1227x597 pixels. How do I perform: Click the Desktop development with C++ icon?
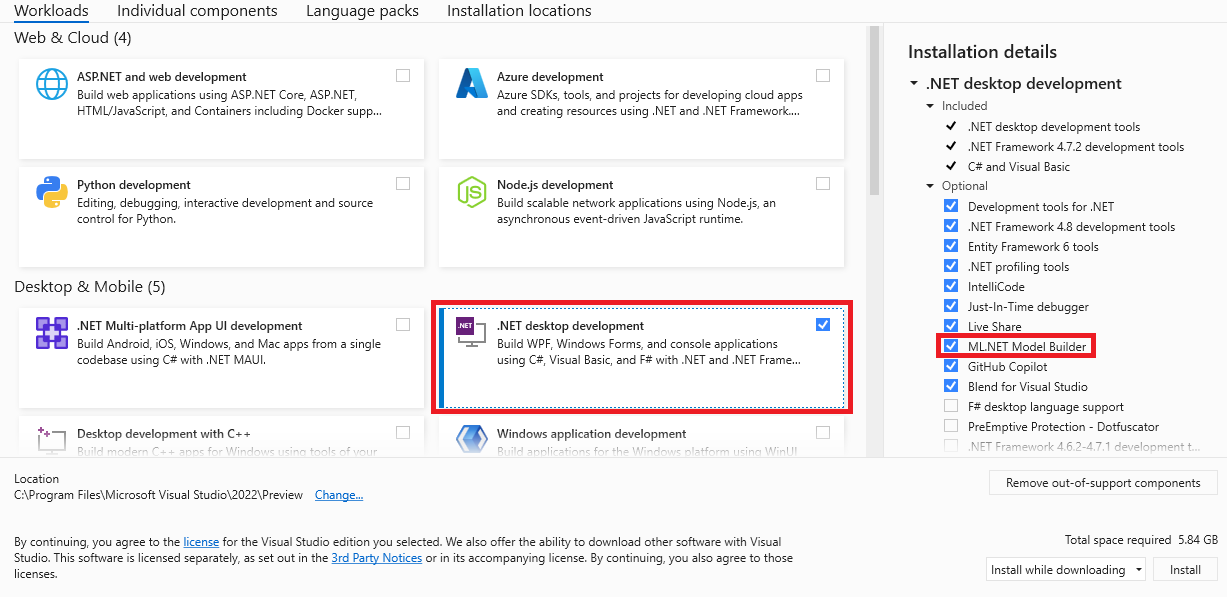click(51, 440)
